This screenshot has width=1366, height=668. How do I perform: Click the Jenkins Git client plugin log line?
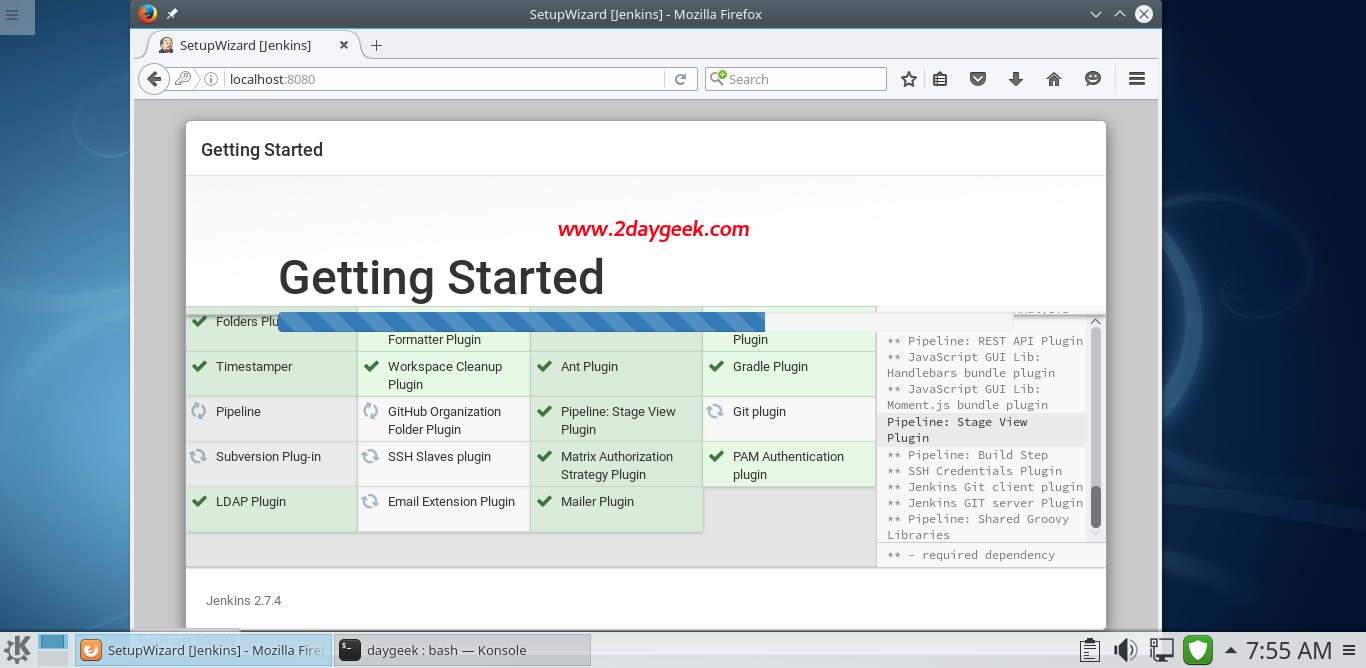coord(985,487)
